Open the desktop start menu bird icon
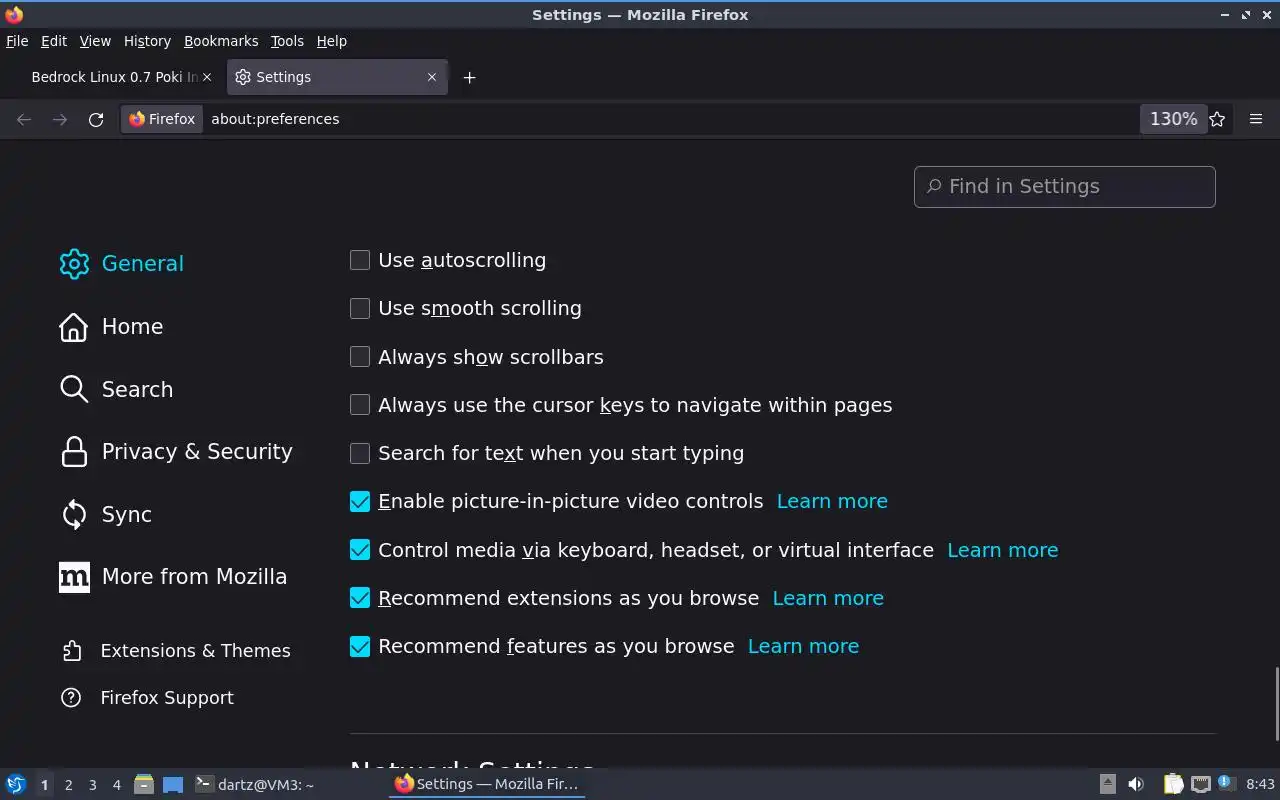Screen dimensions: 1280x800 tap(15, 784)
